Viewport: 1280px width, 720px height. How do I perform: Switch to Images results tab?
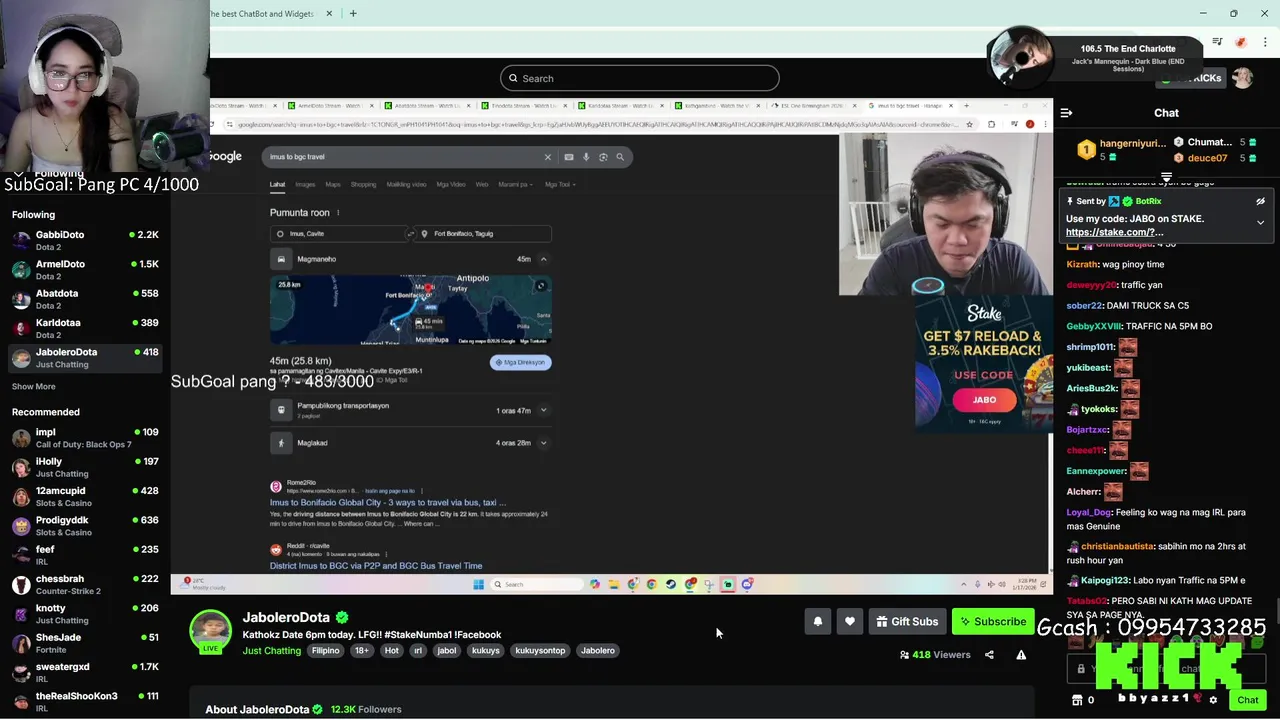(x=305, y=185)
